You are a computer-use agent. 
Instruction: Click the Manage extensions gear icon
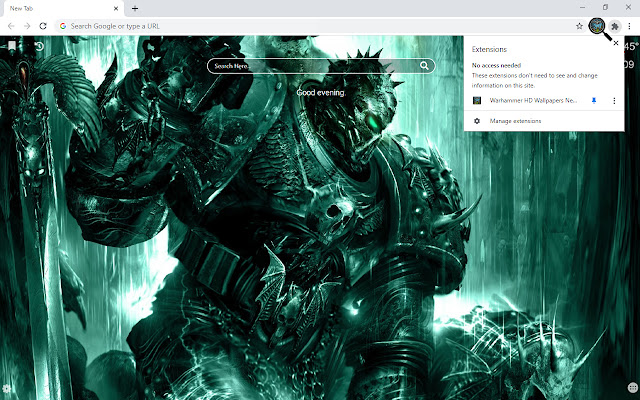point(477,121)
